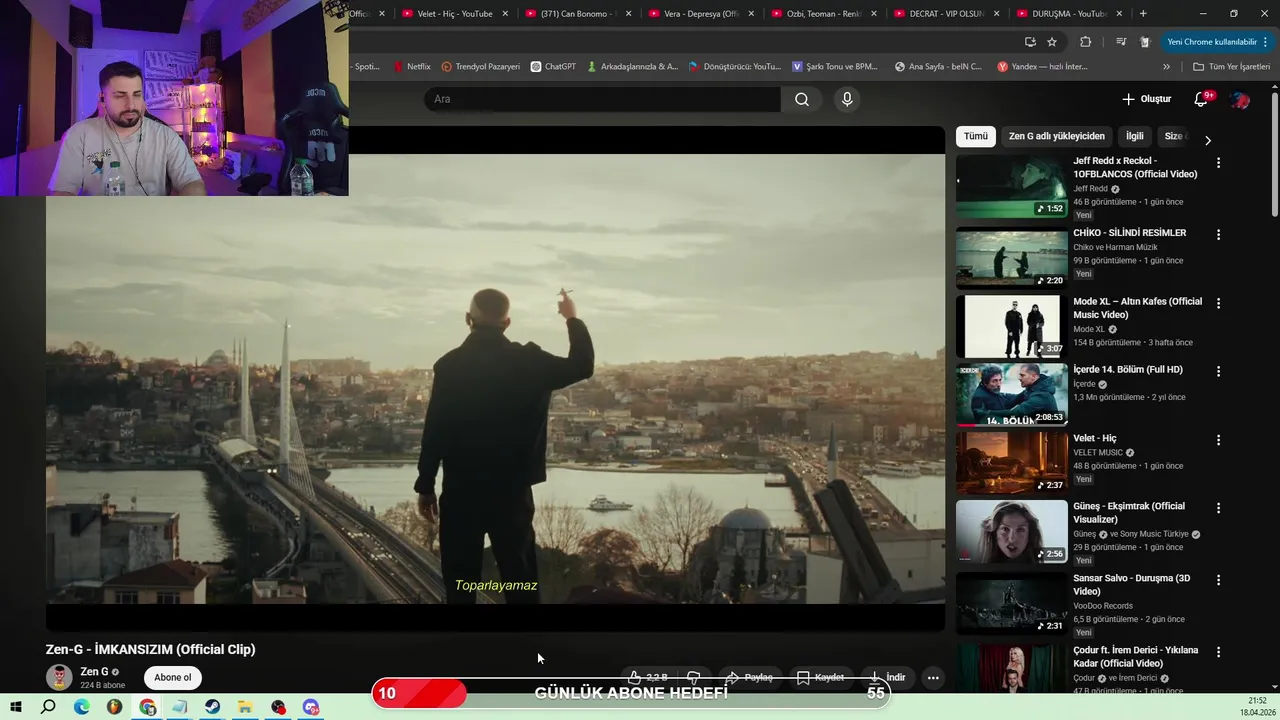Screen dimensions: 1280x720
Task: Open options for Jeff Redd x Reckol video
Action: (1218, 163)
